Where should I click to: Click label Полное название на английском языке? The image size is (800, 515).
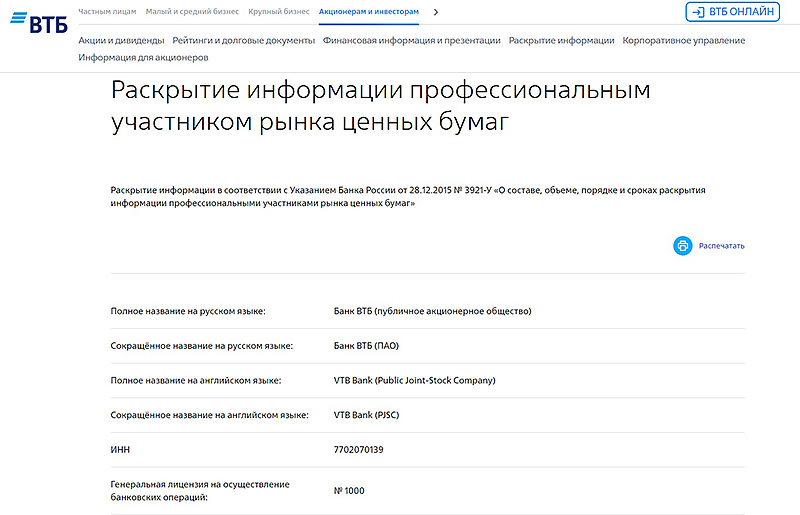196,381
